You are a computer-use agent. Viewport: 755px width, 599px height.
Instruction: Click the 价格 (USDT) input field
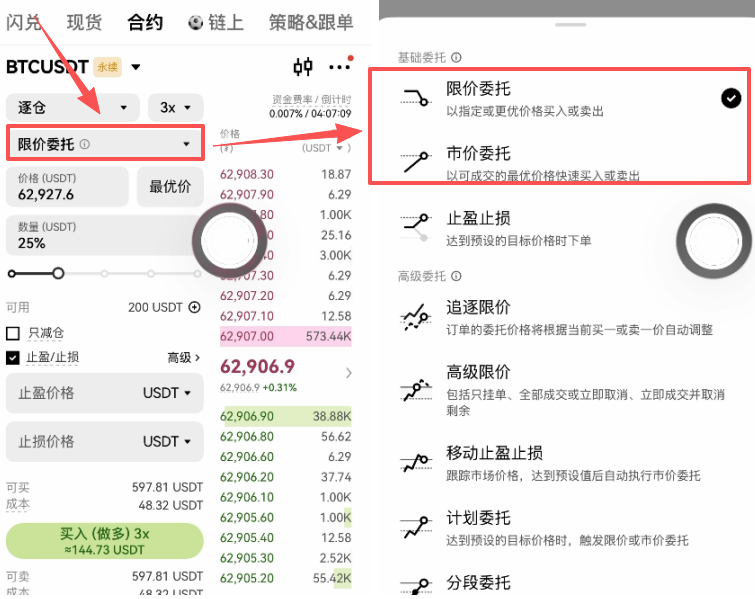point(67,186)
